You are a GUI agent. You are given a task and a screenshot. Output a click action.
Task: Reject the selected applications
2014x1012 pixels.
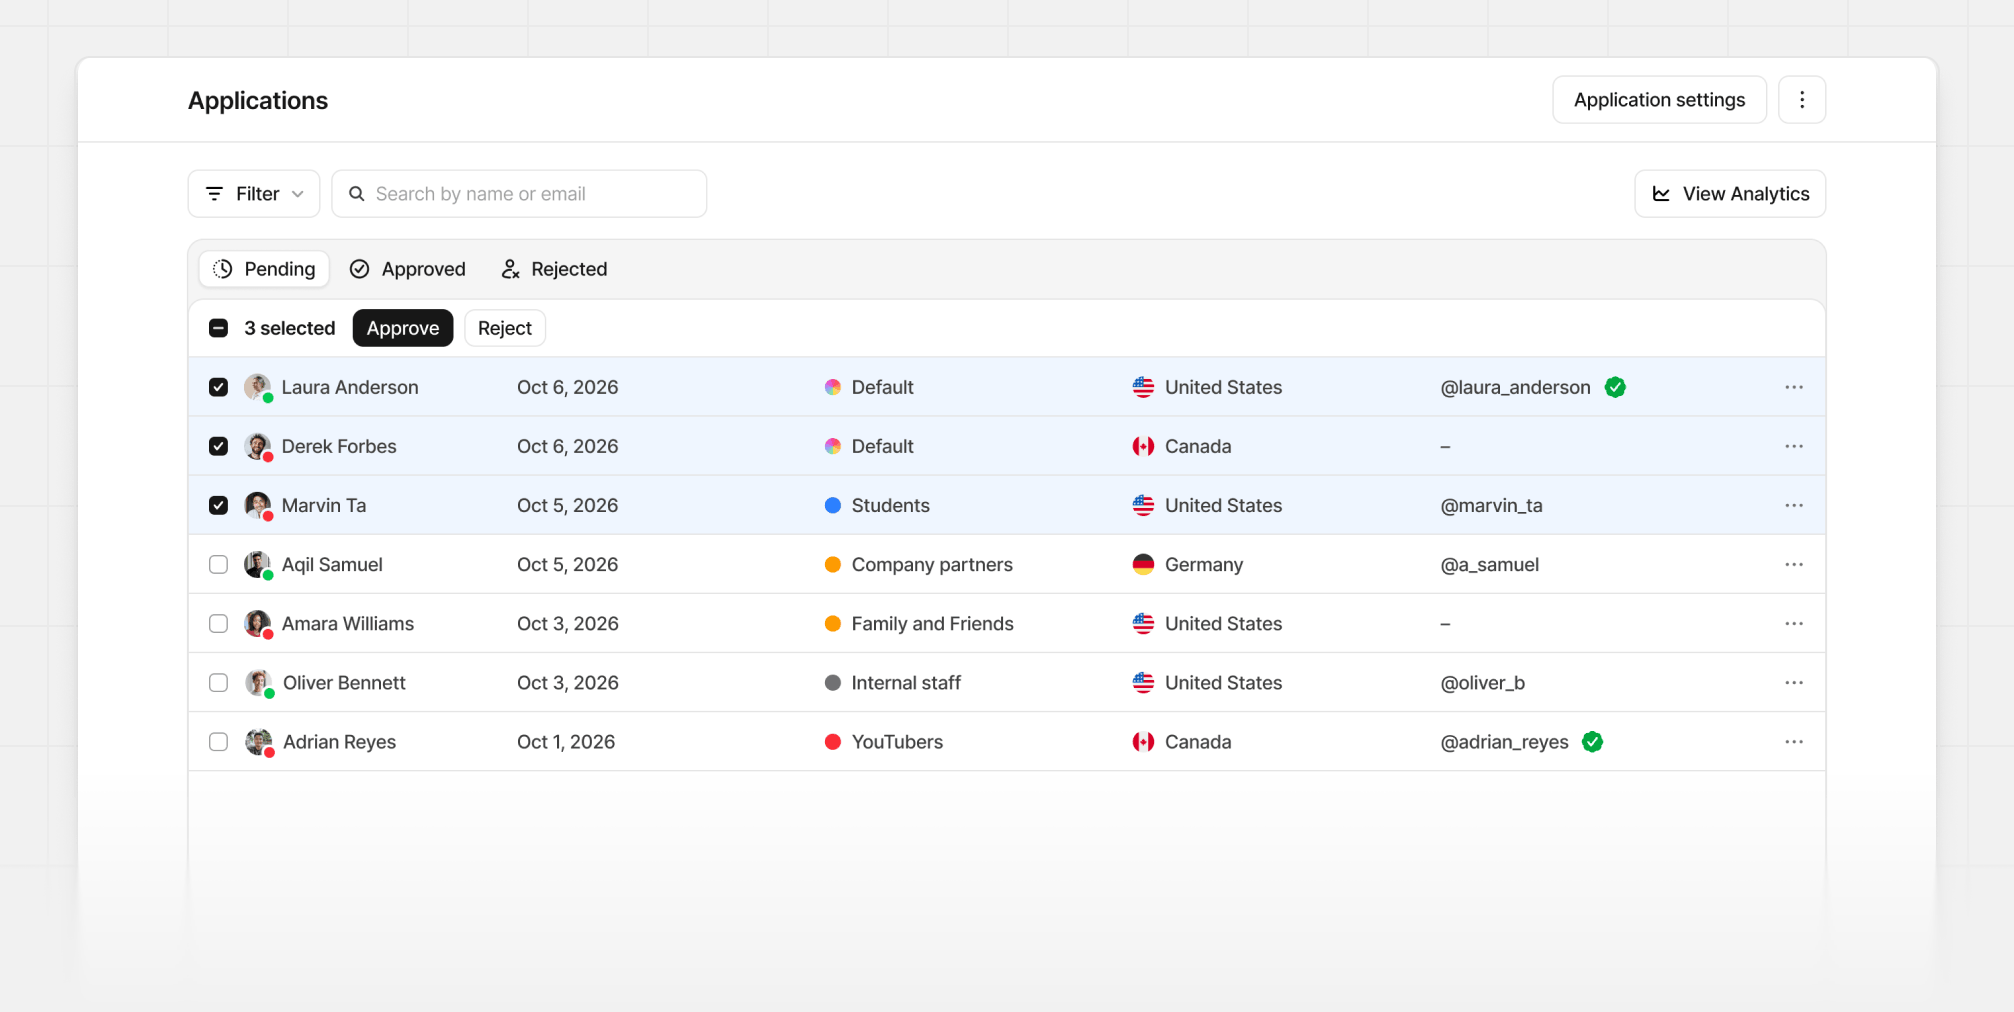pyautogui.click(x=505, y=328)
